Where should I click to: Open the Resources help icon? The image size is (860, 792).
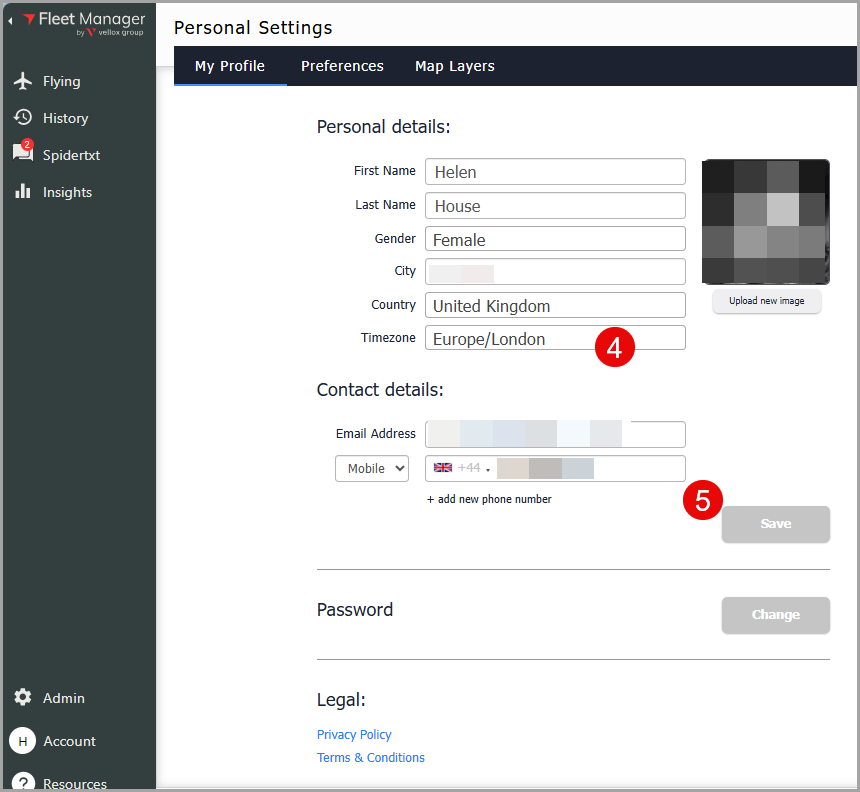click(23, 782)
